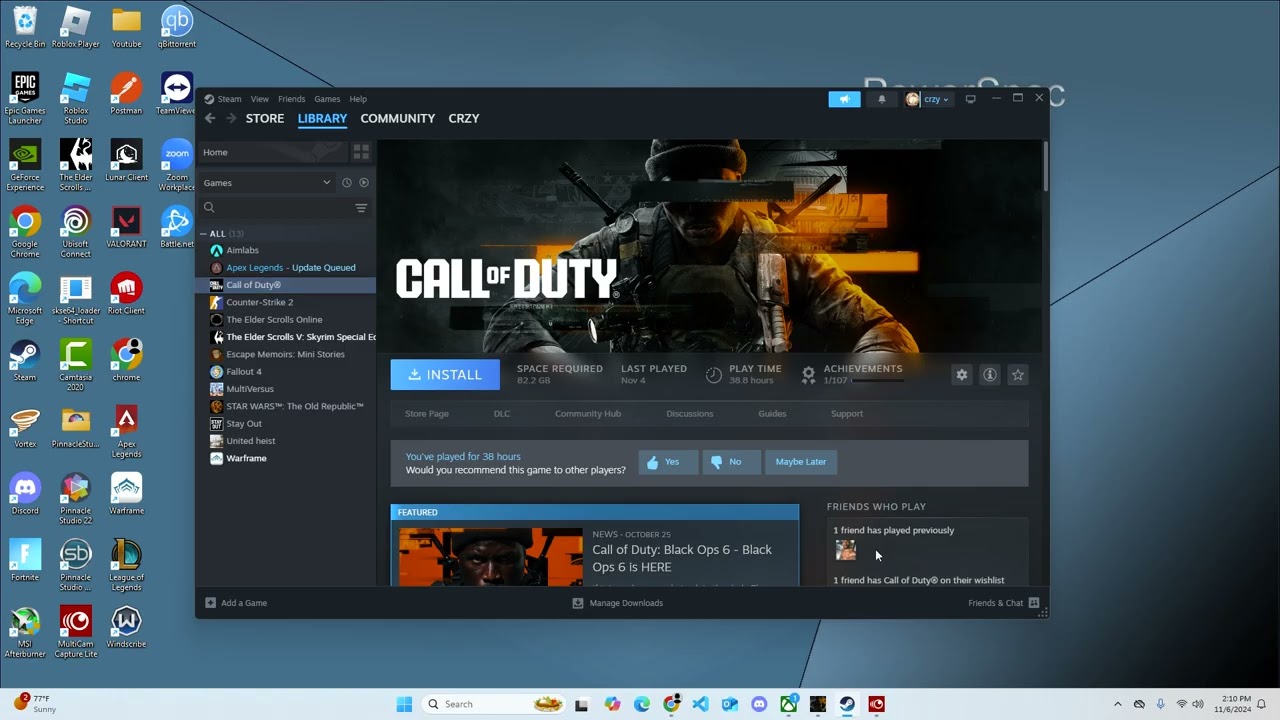Viewport: 1280px width, 720px height.
Task: Open Steam announcements megaphone icon
Action: pos(844,99)
